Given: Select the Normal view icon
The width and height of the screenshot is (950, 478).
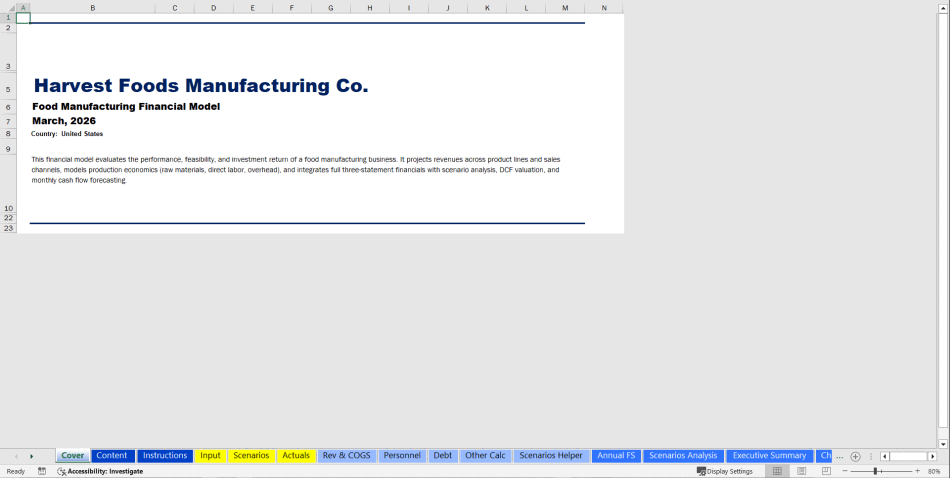Looking at the screenshot, I should (777, 471).
